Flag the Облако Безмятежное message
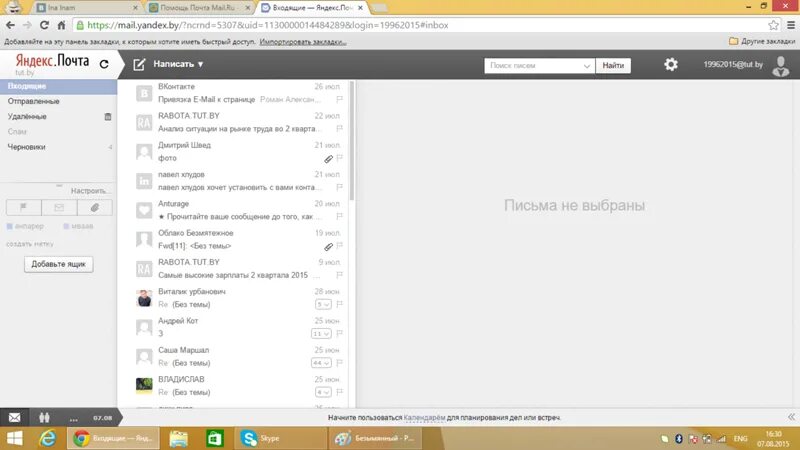This screenshot has width=800, height=450. coord(340,246)
